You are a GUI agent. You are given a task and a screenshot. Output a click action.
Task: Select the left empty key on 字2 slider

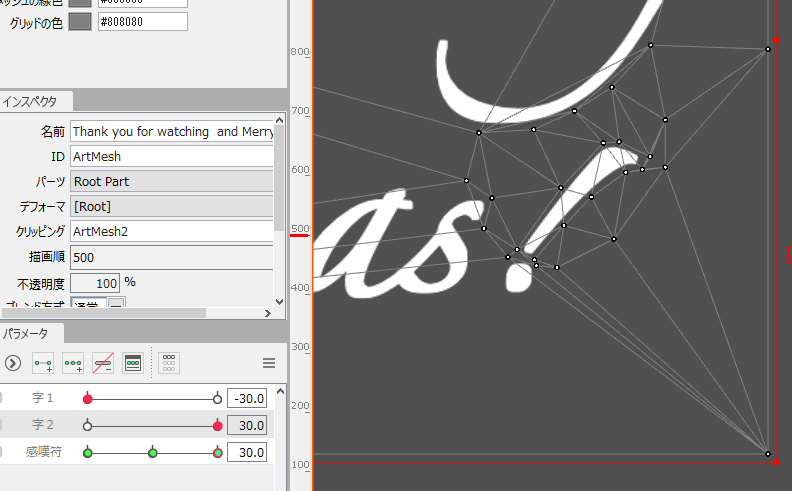(x=87, y=426)
